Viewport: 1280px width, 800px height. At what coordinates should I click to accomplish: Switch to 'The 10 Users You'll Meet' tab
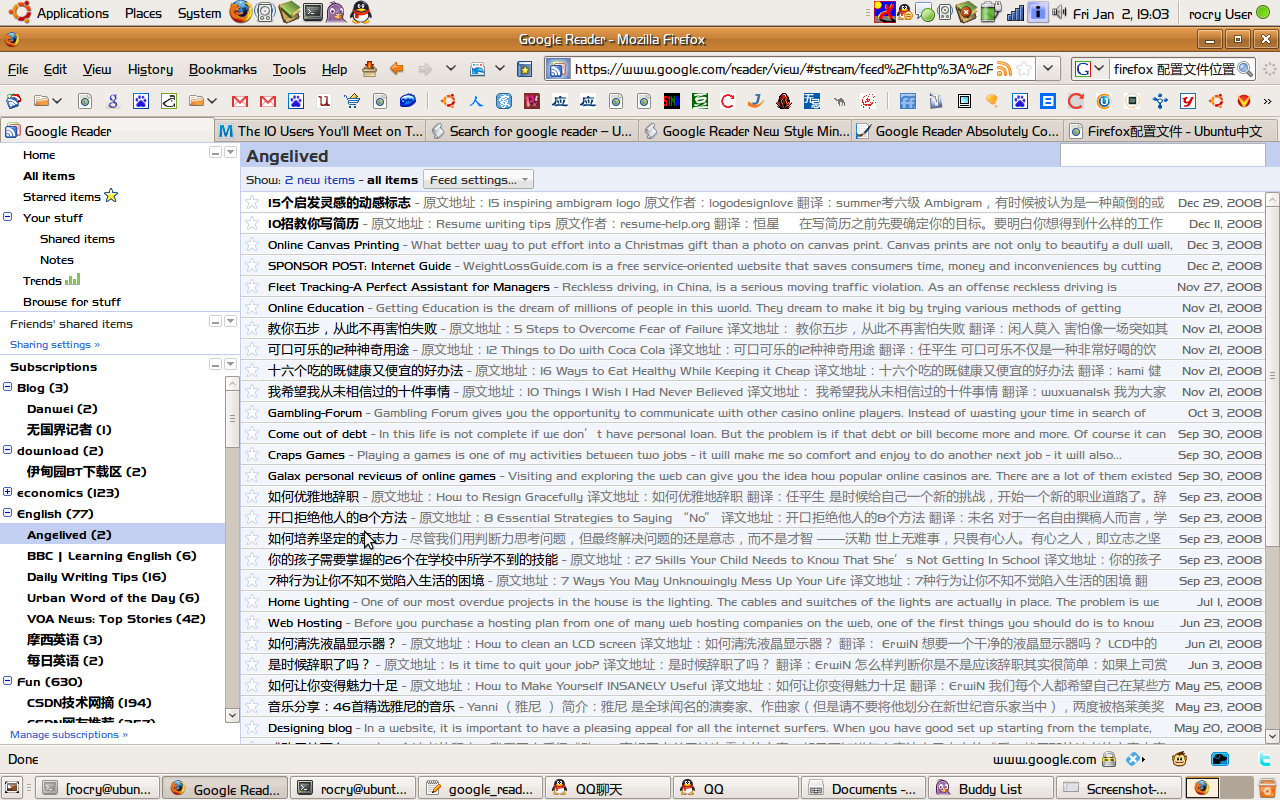click(x=321, y=131)
